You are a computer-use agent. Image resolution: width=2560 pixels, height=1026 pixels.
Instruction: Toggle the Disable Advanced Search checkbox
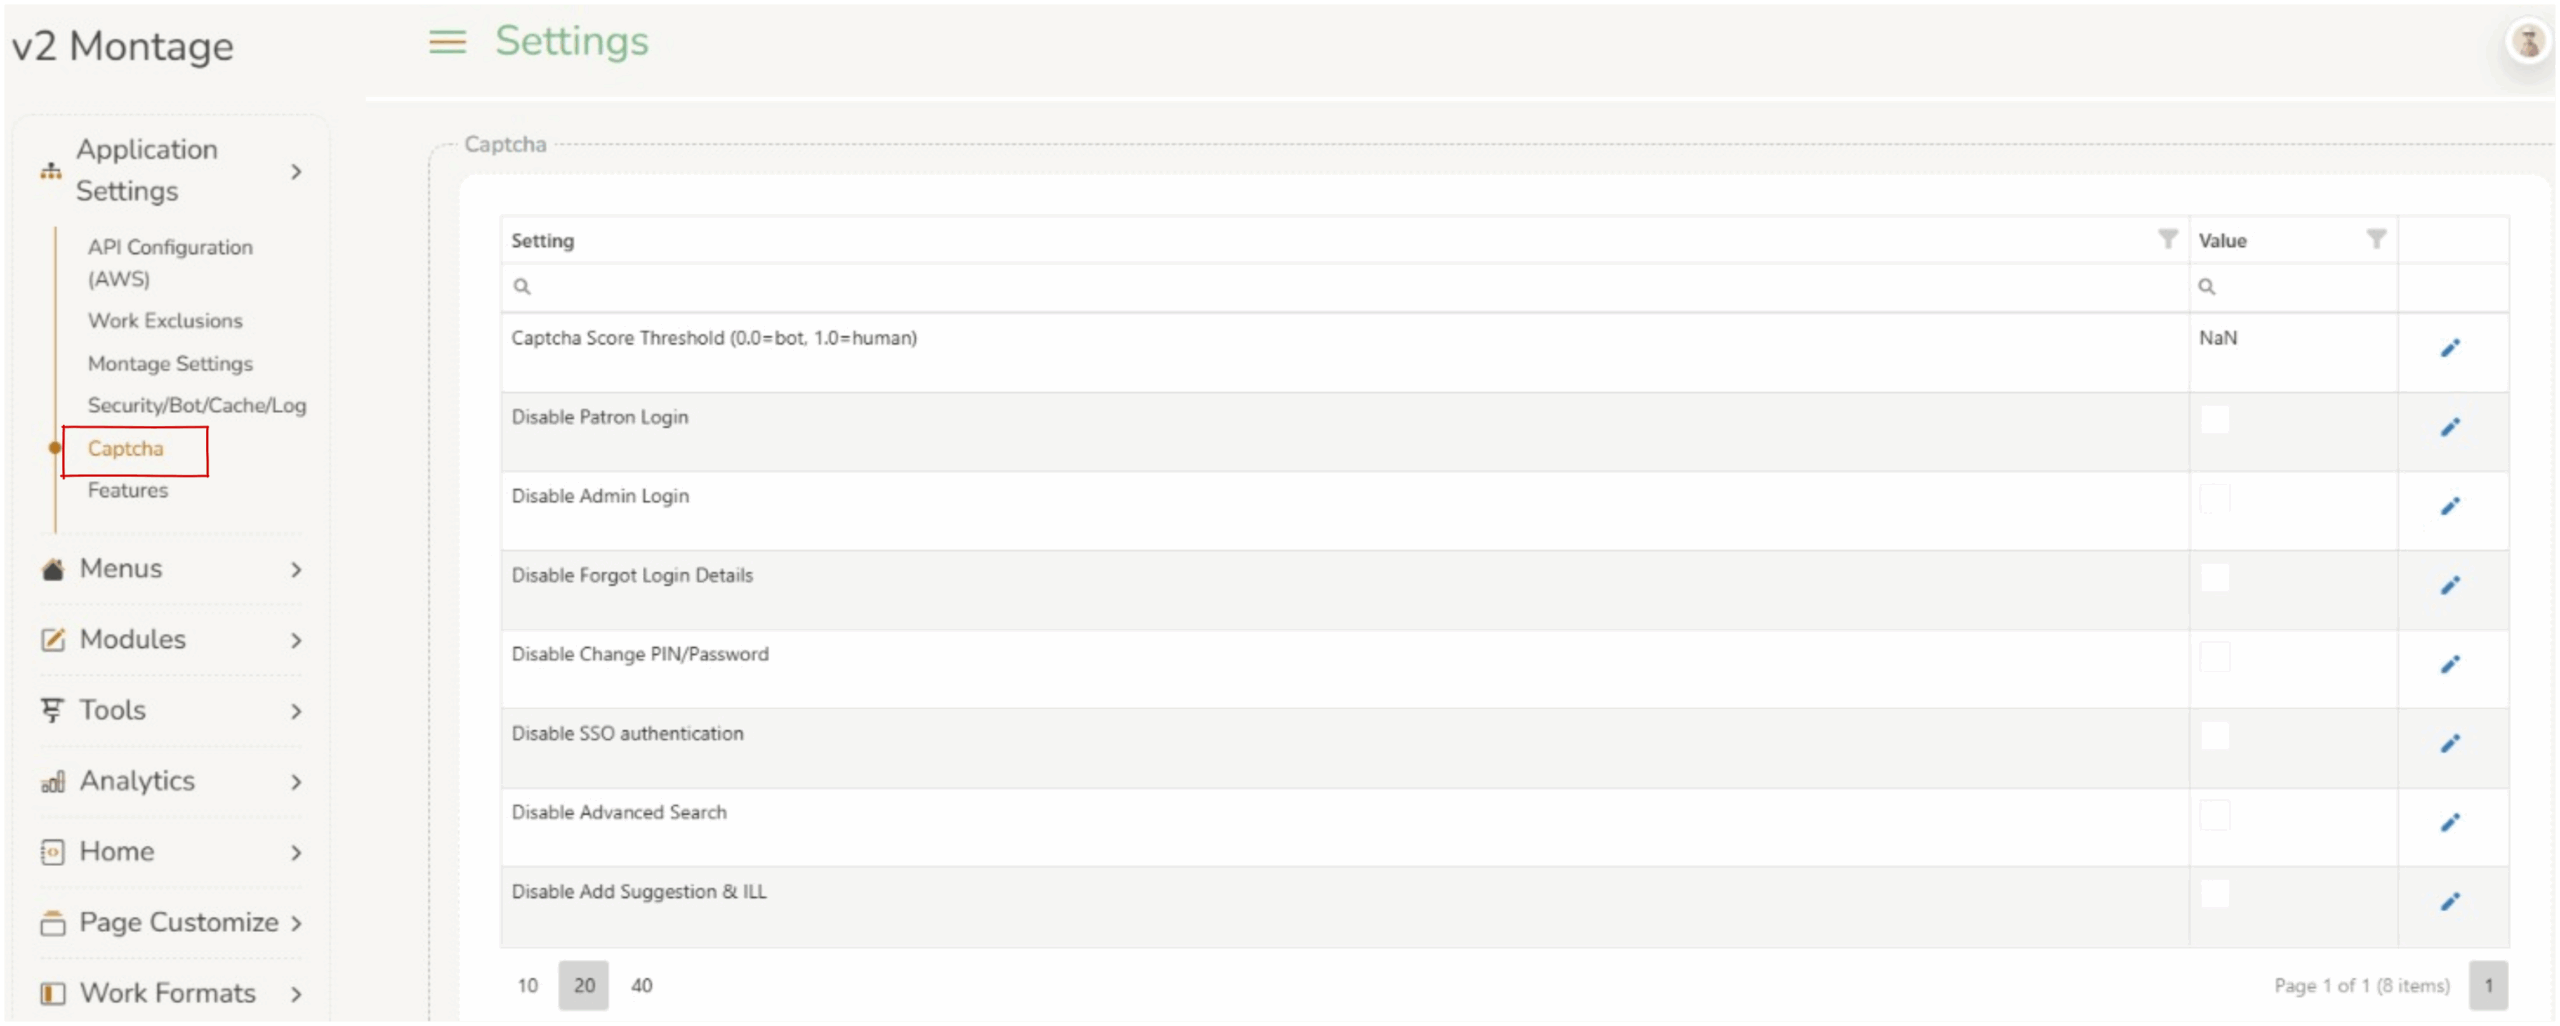(2214, 815)
